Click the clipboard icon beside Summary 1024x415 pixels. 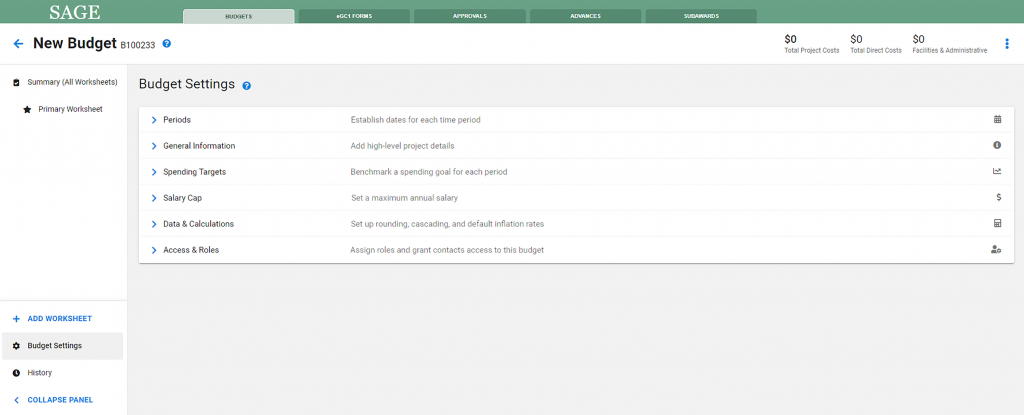tap(16, 82)
